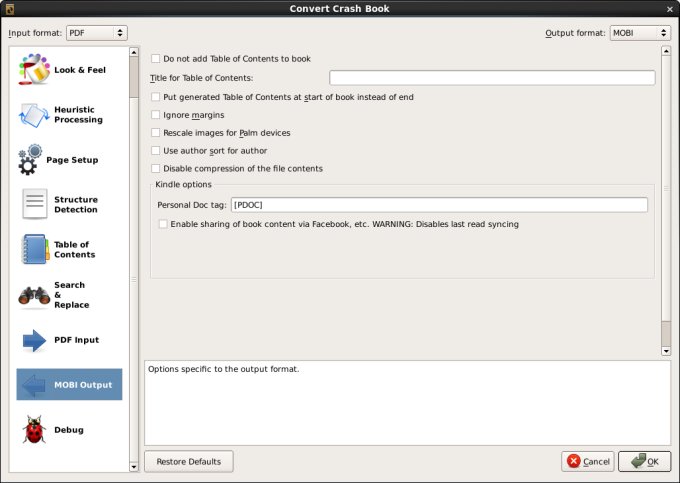Select the Structure Detection section
680x483 pixels.
tap(76, 205)
